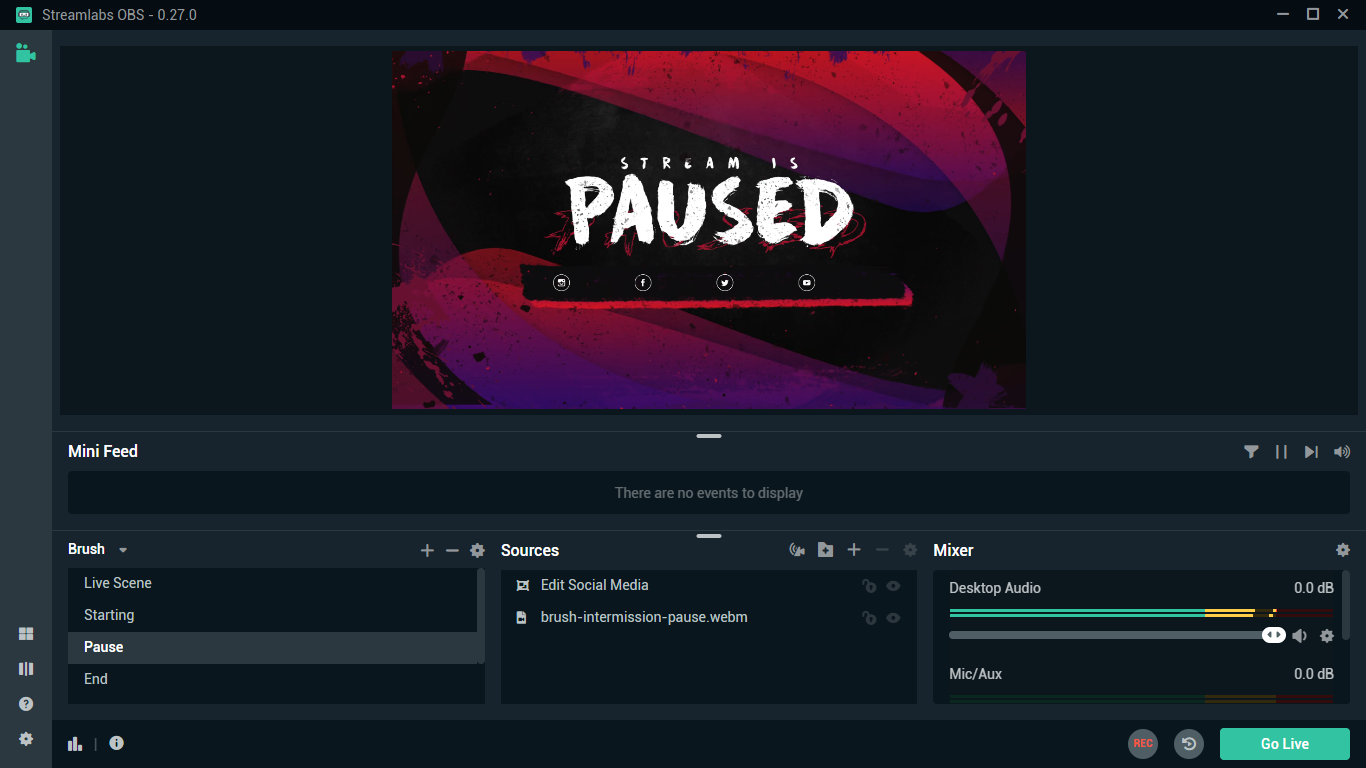This screenshot has width=1366, height=768.
Task: Toggle lock on Edit Social Media source
Action: click(869, 586)
